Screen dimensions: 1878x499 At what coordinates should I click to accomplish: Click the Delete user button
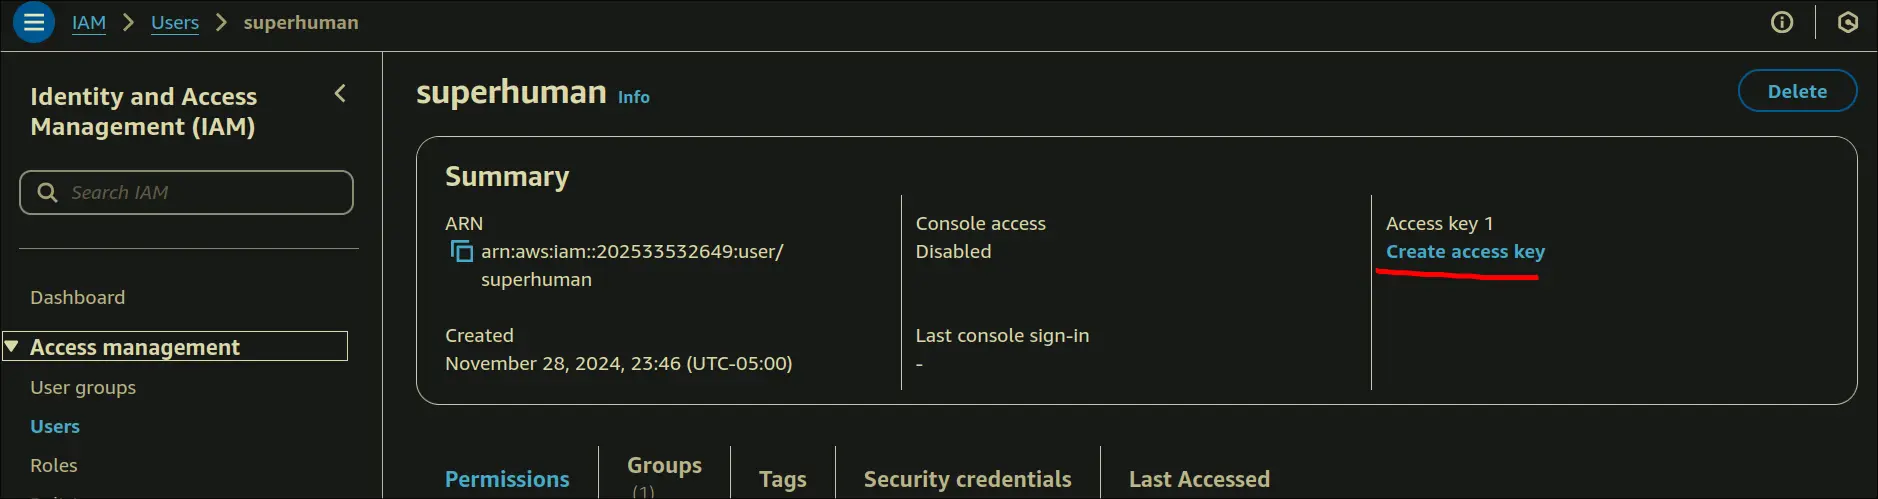pos(1796,91)
